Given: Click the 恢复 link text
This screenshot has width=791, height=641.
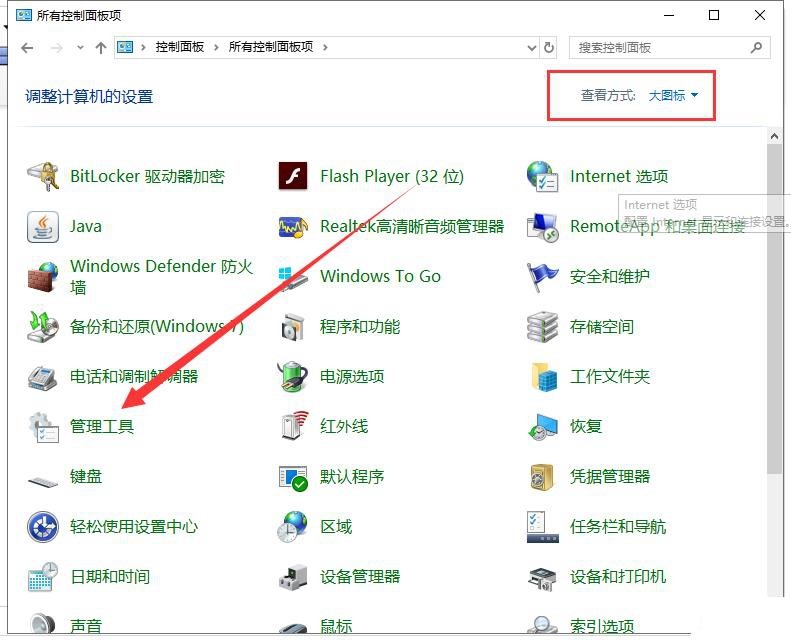Looking at the screenshot, I should (586, 427).
